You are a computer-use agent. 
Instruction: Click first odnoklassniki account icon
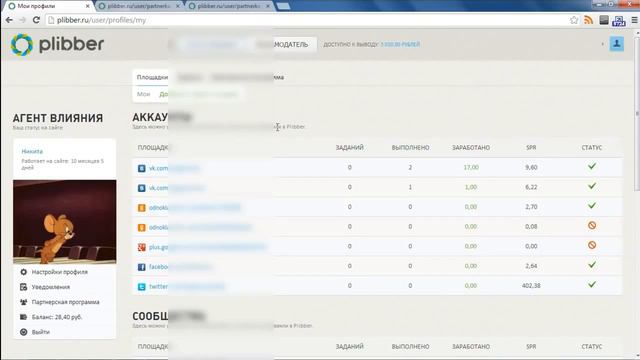142,208
